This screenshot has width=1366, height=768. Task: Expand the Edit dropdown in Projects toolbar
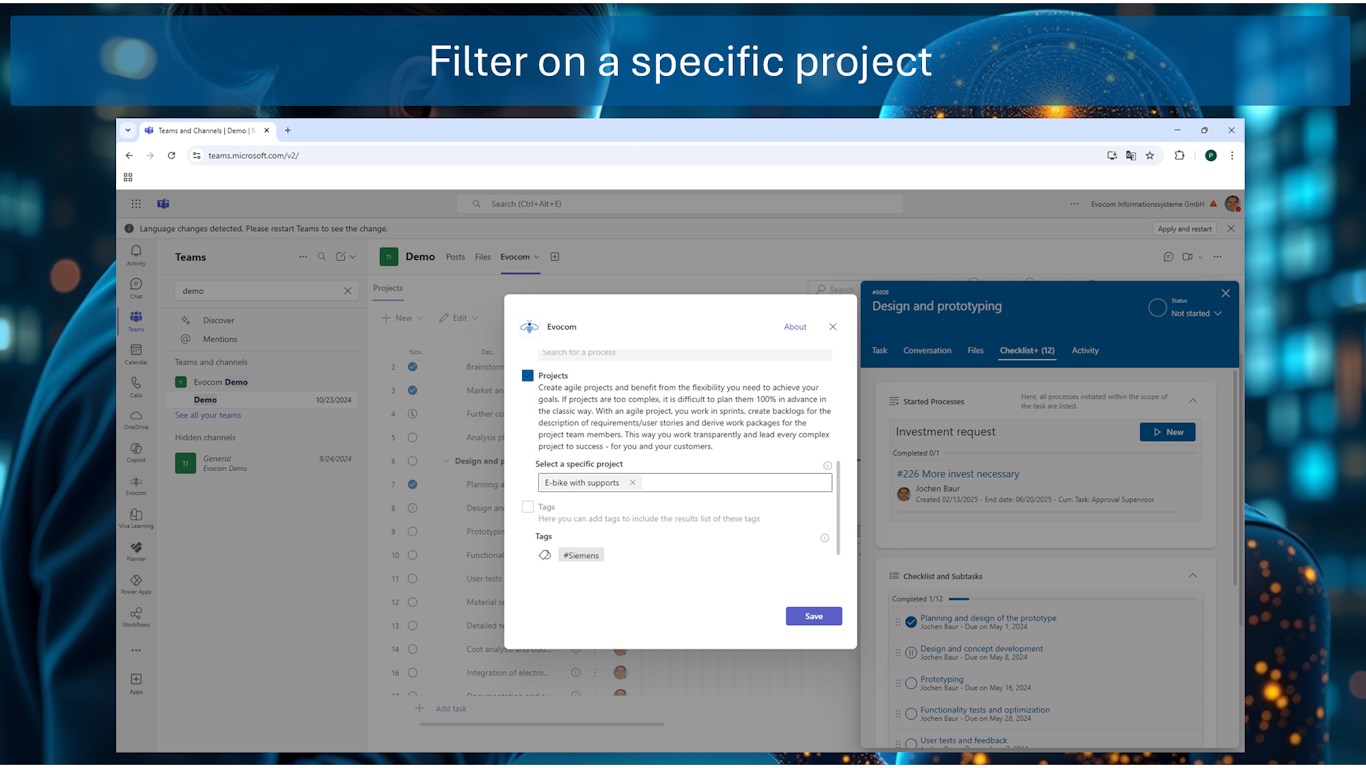click(x=475, y=318)
